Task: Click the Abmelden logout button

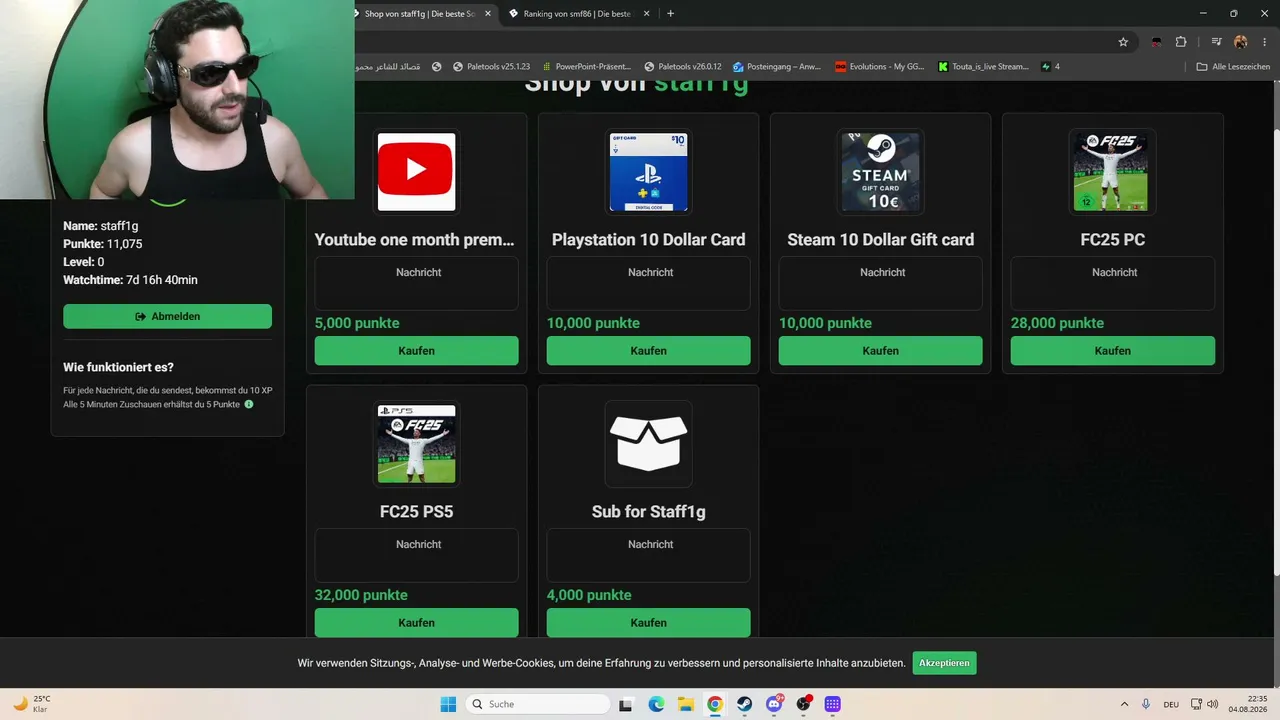Action: (168, 316)
